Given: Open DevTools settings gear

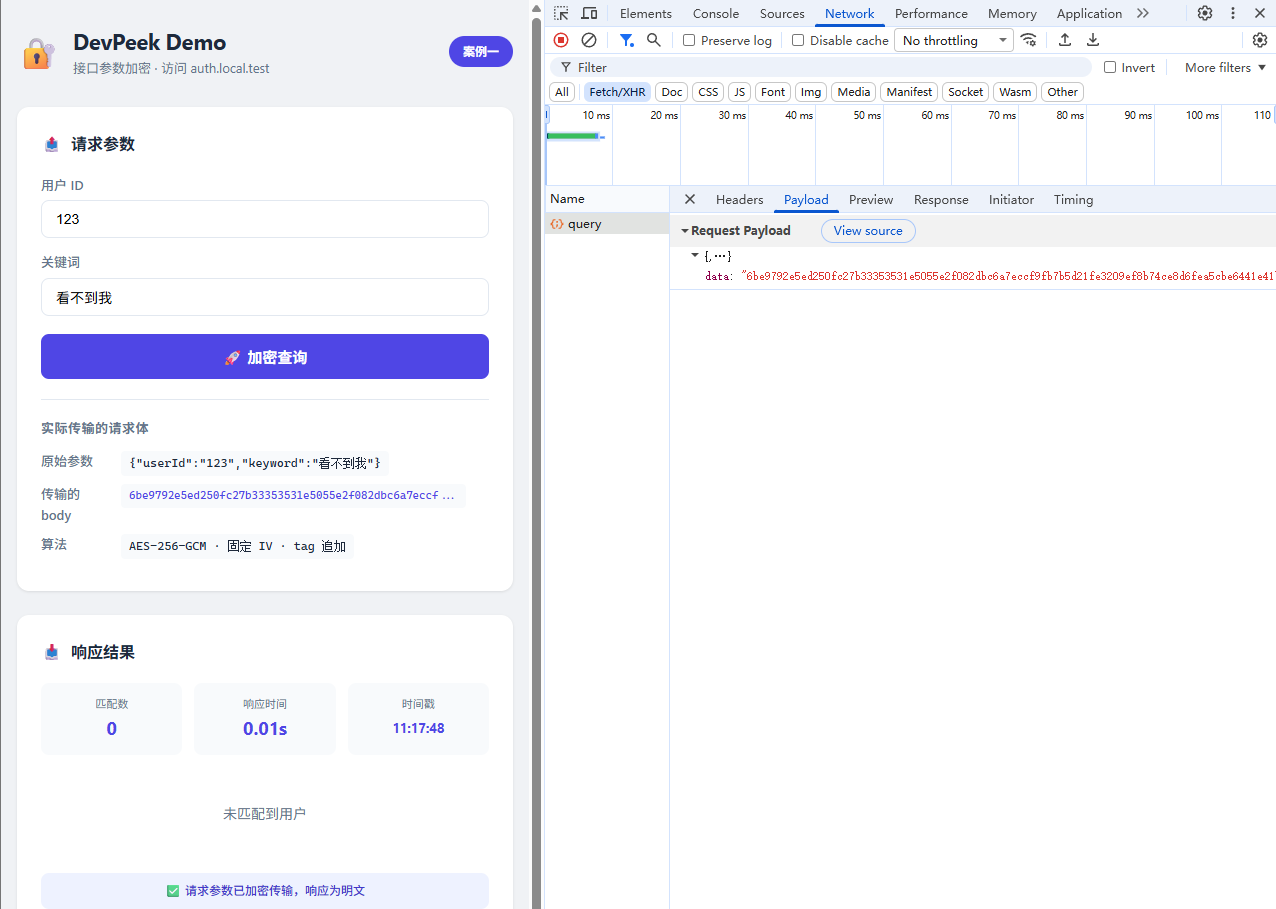Looking at the screenshot, I should pyautogui.click(x=1205, y=13).
